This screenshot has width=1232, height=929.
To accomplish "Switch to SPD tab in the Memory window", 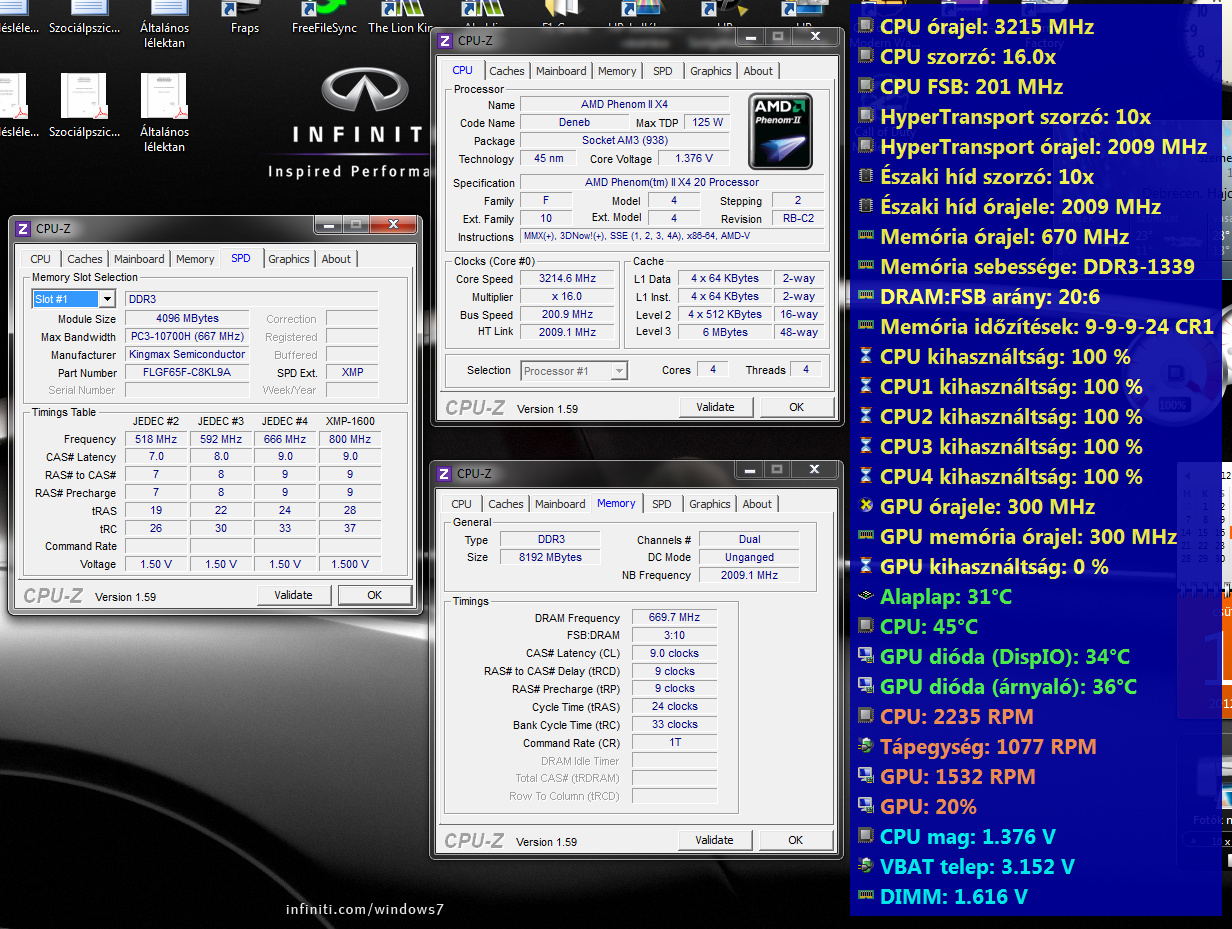I will point(662,504).
